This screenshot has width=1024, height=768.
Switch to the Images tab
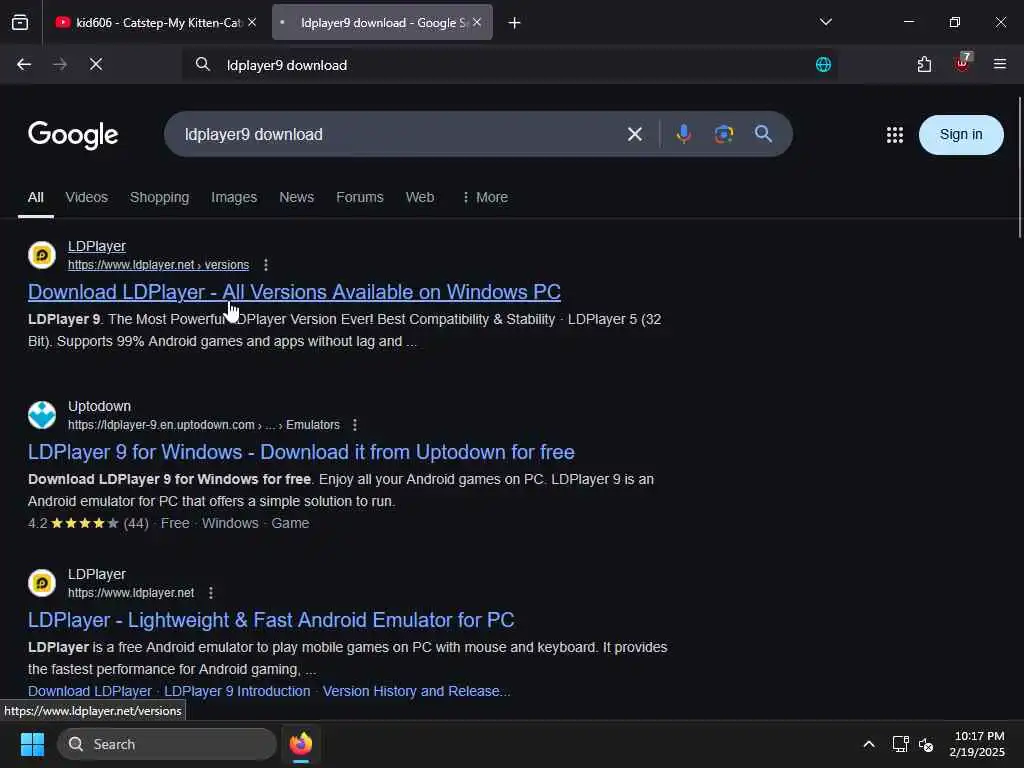point(234,197)
